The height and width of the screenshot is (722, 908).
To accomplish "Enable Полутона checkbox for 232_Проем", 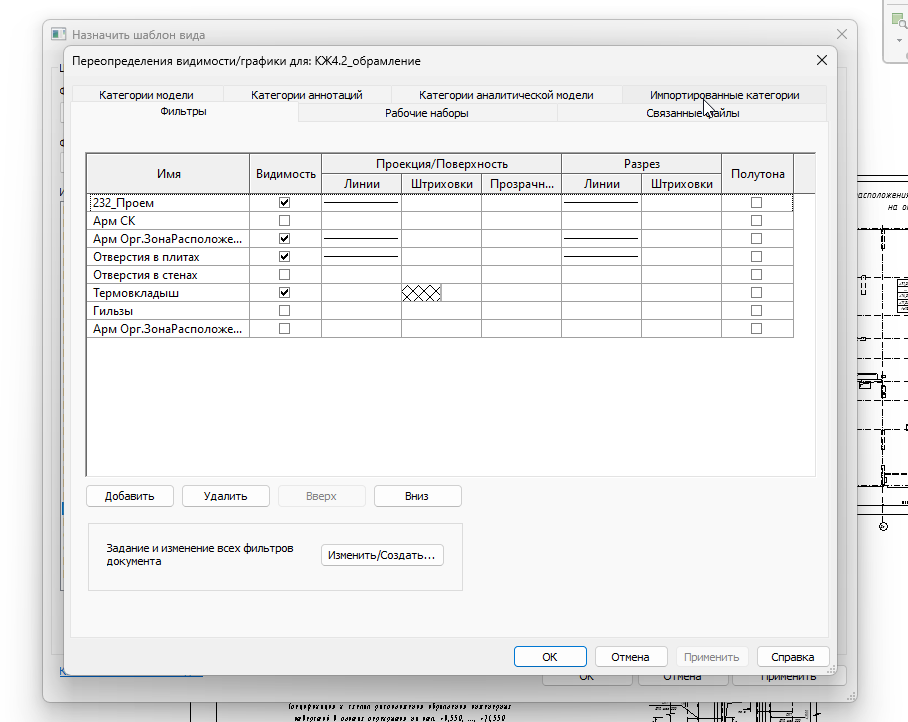I will pyautogui.click(x=756, y=203).
